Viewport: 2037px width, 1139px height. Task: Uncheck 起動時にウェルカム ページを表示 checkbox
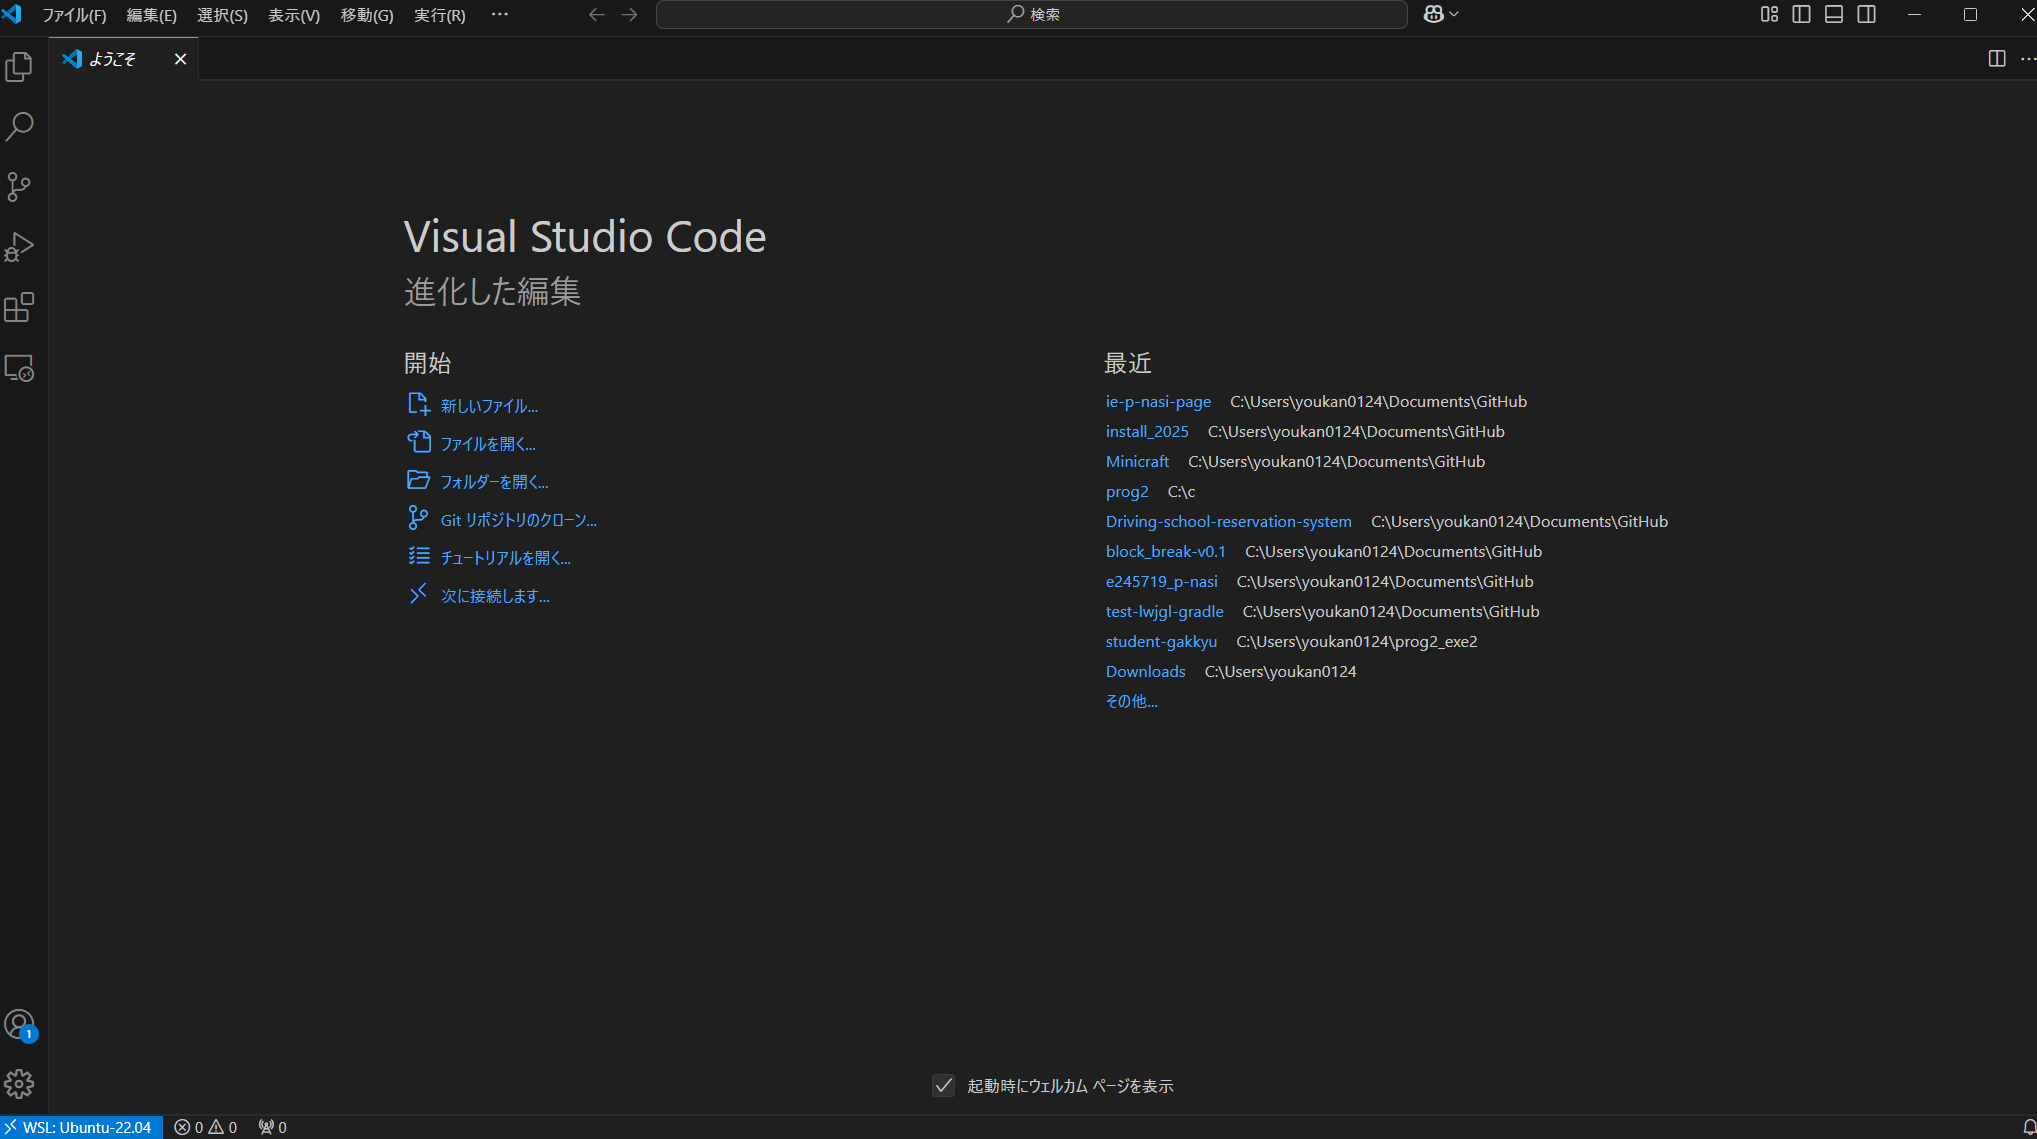pos(943,1085)
